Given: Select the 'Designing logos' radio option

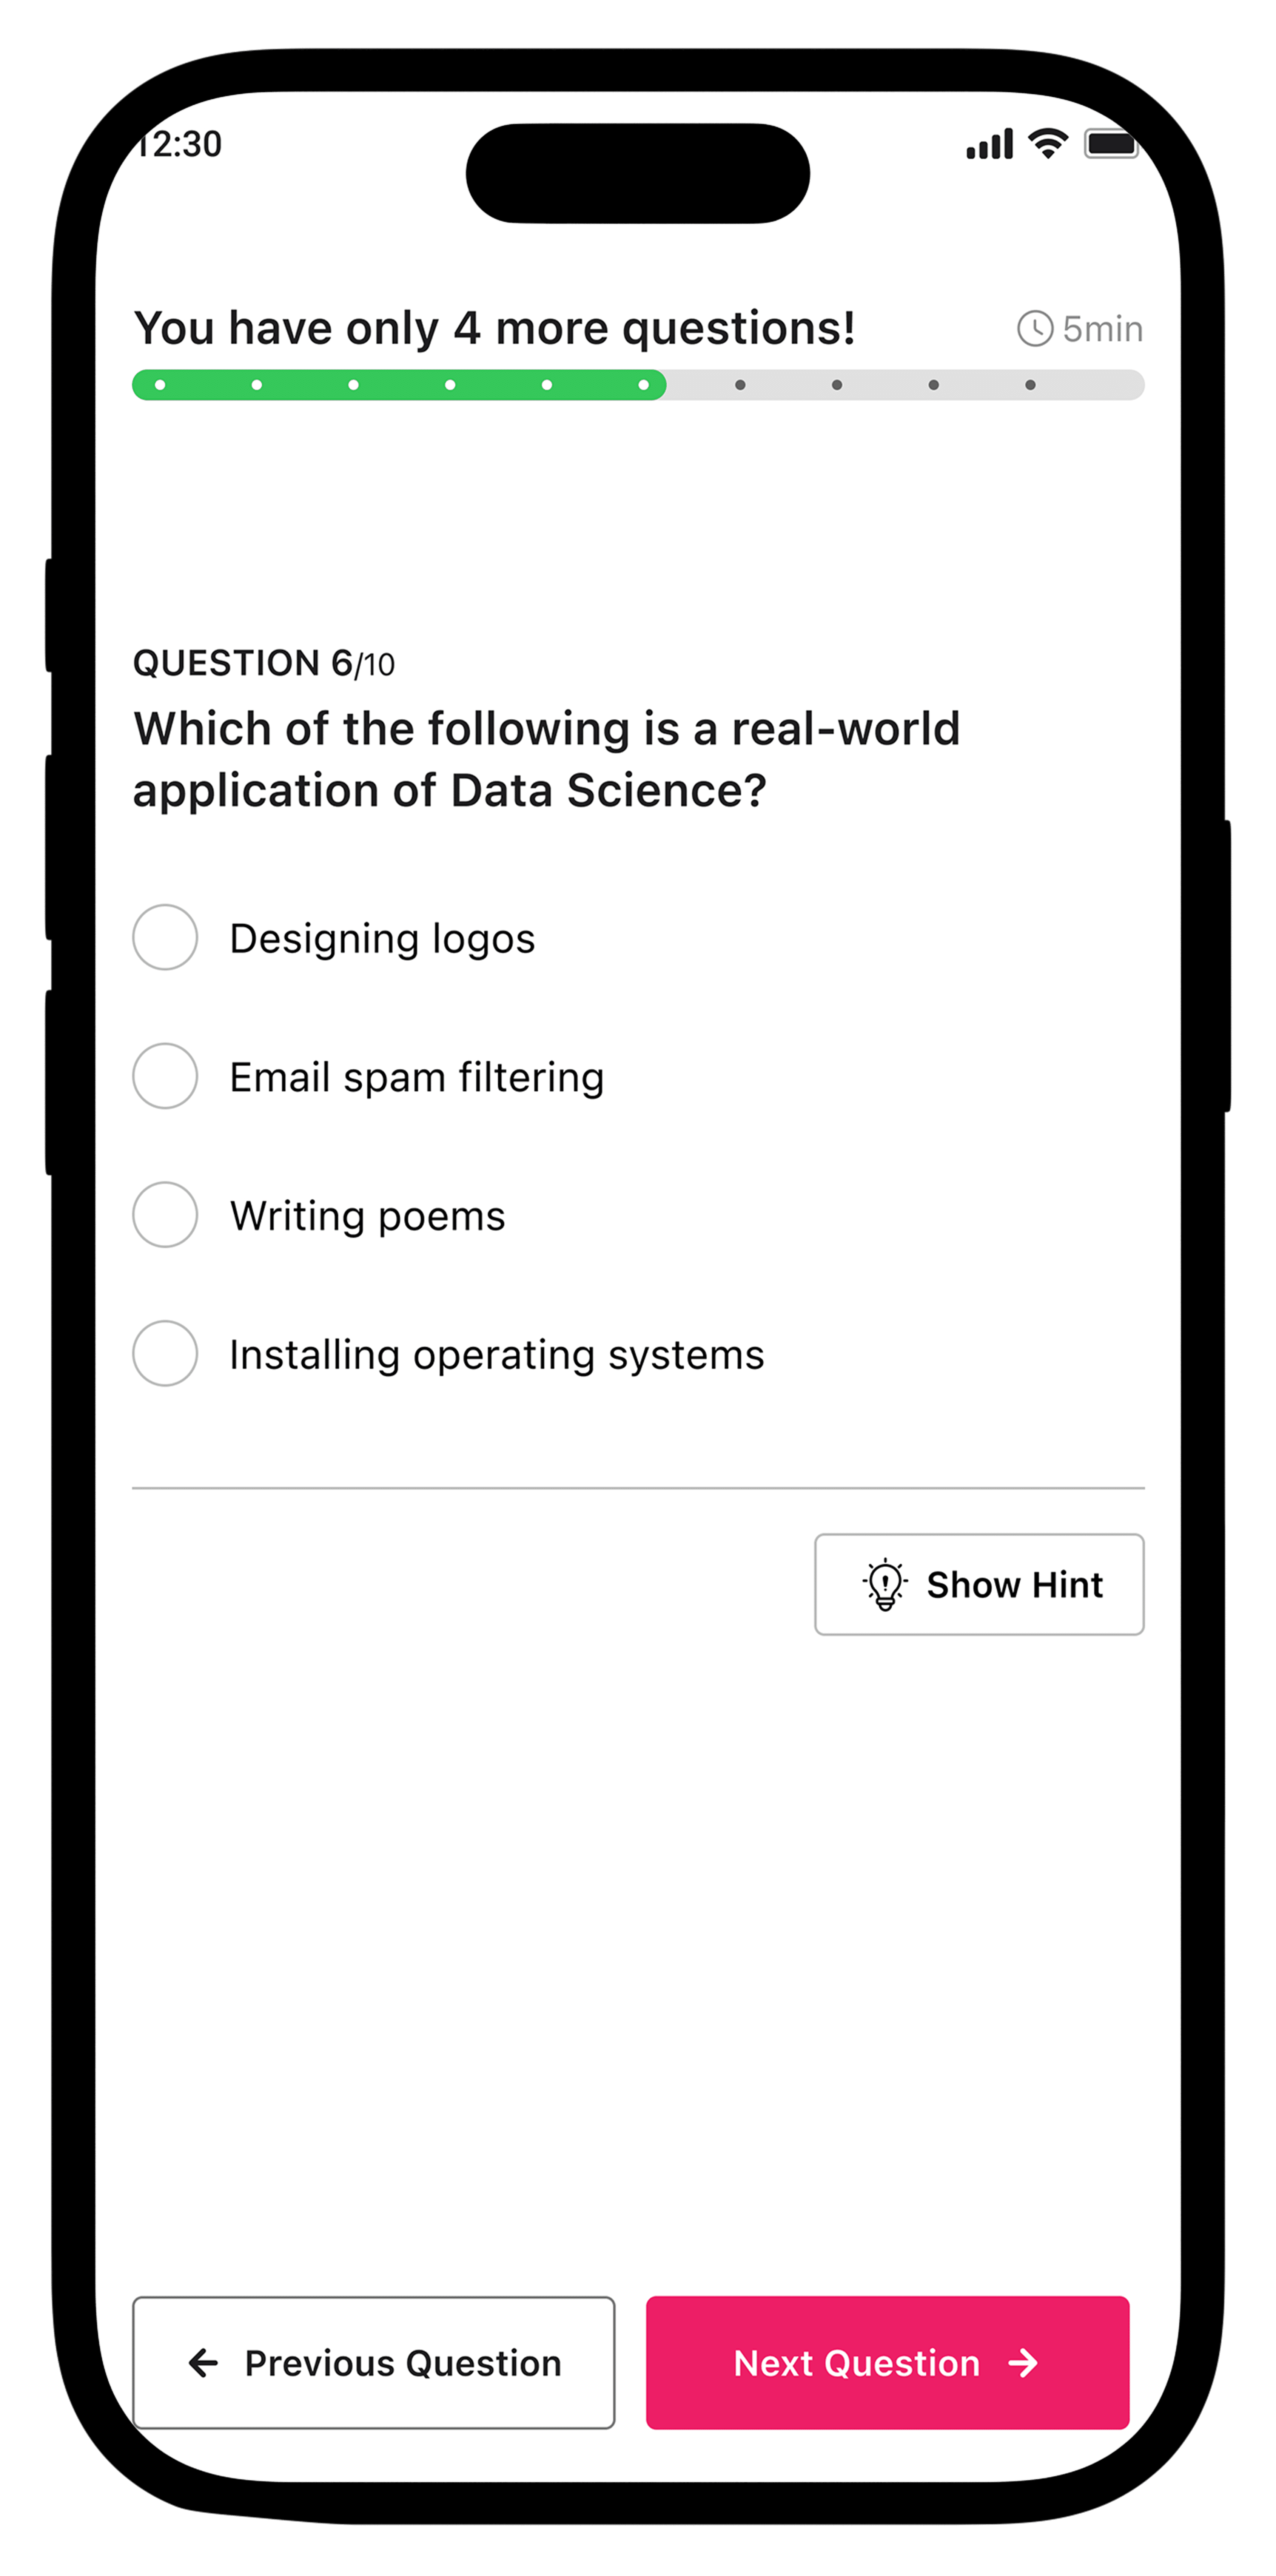Looking at the screenshot, I should tap(165, 937).
